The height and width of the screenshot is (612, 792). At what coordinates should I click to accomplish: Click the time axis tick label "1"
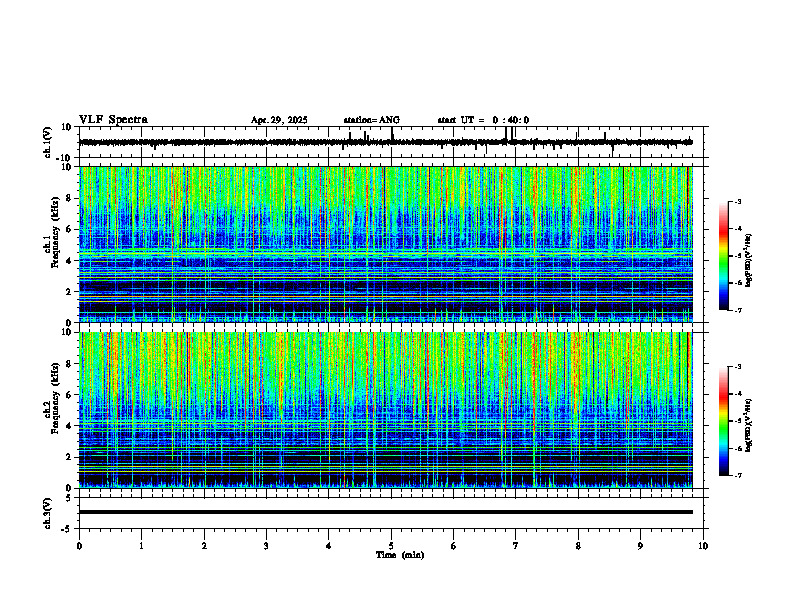(x=142, y=546)
